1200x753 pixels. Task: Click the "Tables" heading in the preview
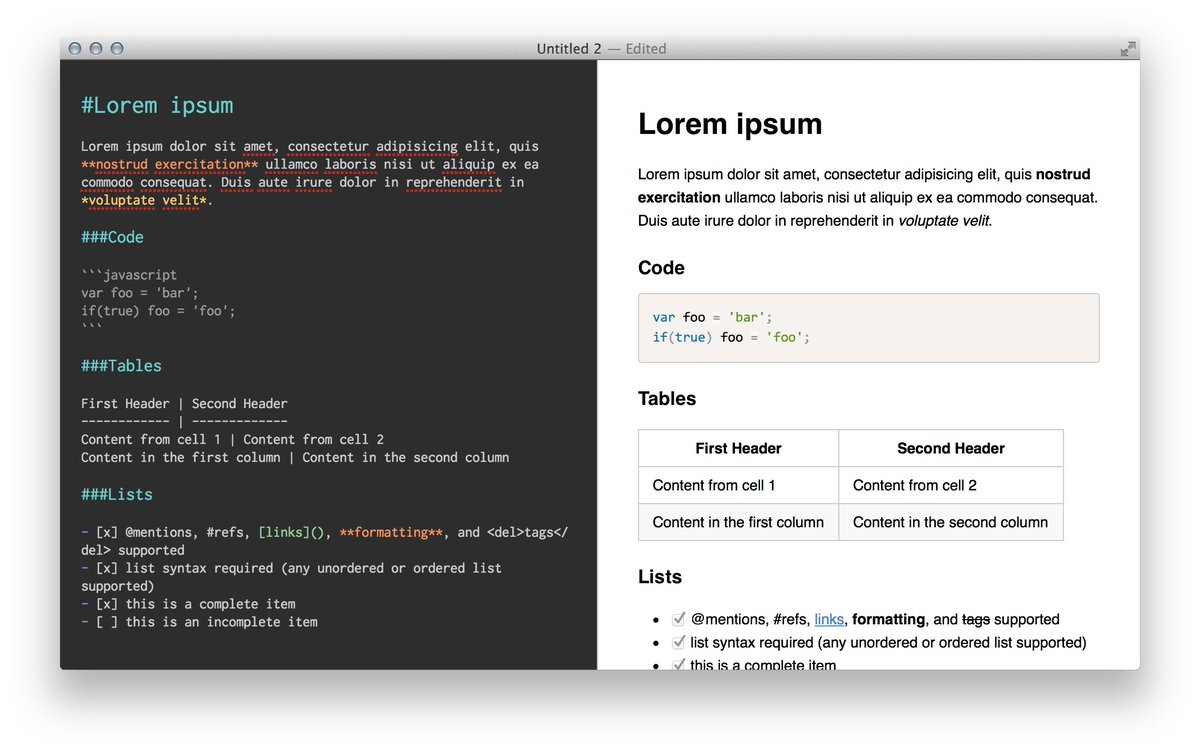point(667,399)
